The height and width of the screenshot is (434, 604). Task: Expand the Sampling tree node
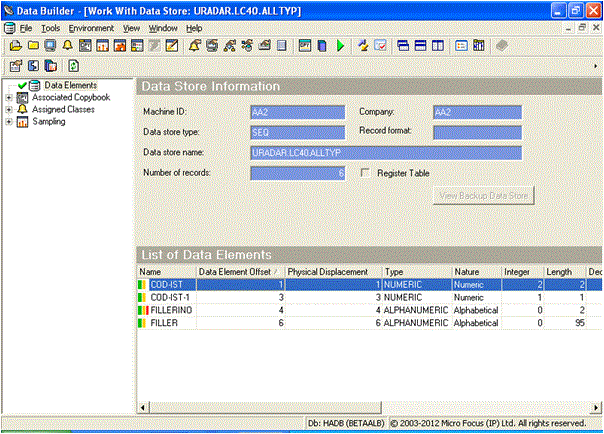tap(9, 122)
